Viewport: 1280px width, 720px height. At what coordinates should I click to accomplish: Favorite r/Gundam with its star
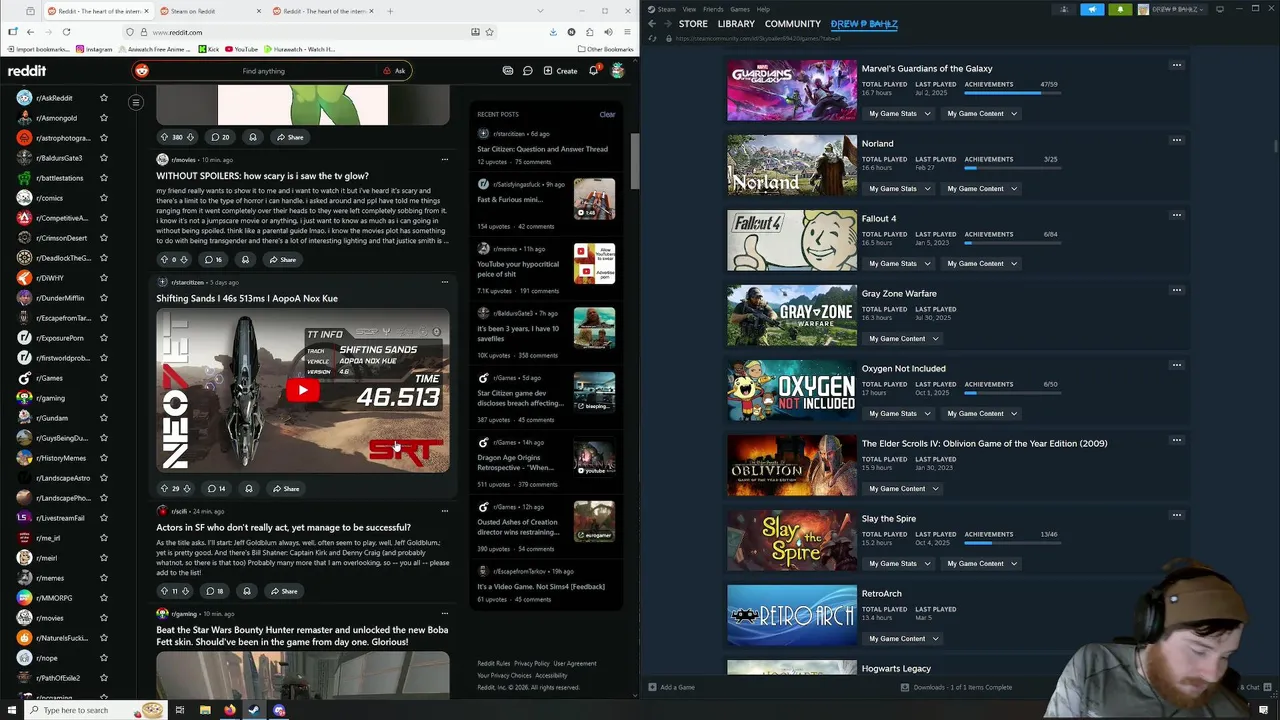coord(103,418)
